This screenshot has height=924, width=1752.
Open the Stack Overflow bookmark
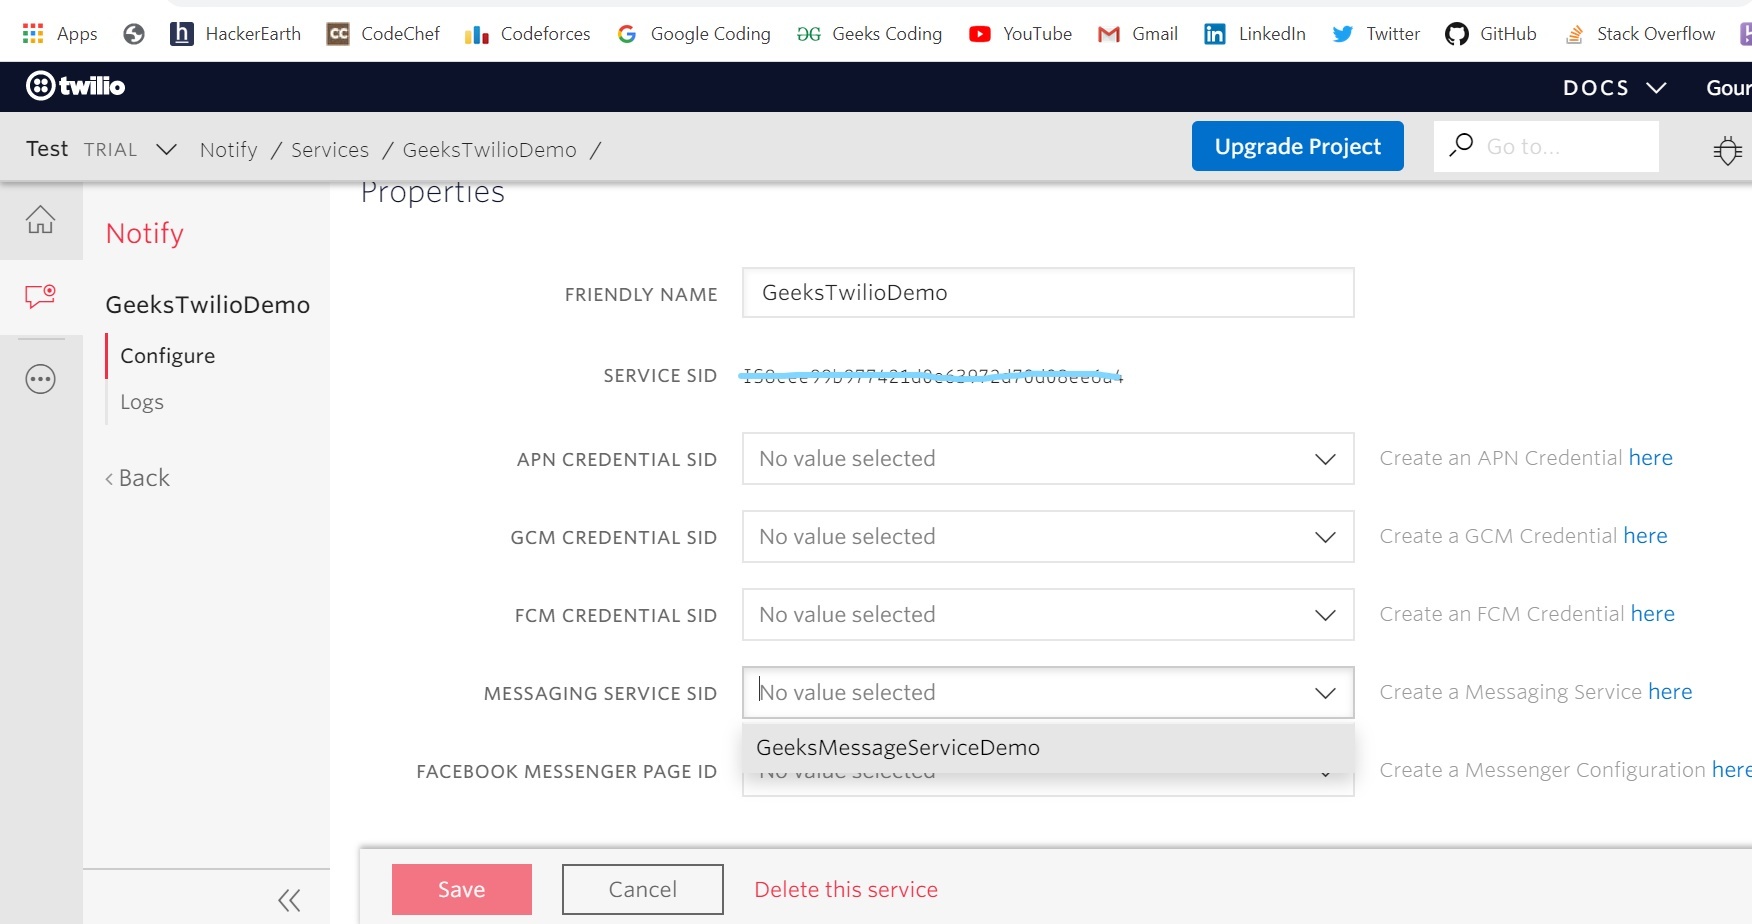1640,34
